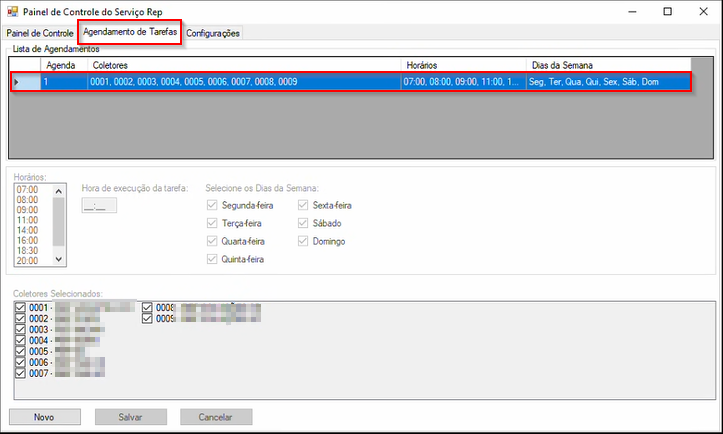Toggle collector 0007 checkbox
This screenshot has width=723, height=434.
click(21, 373)
